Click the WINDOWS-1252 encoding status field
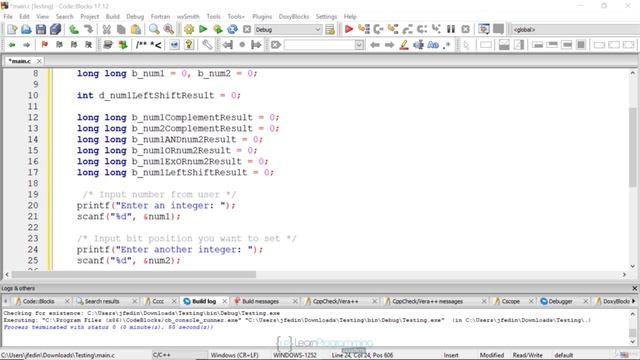 (x=295, y=355)
